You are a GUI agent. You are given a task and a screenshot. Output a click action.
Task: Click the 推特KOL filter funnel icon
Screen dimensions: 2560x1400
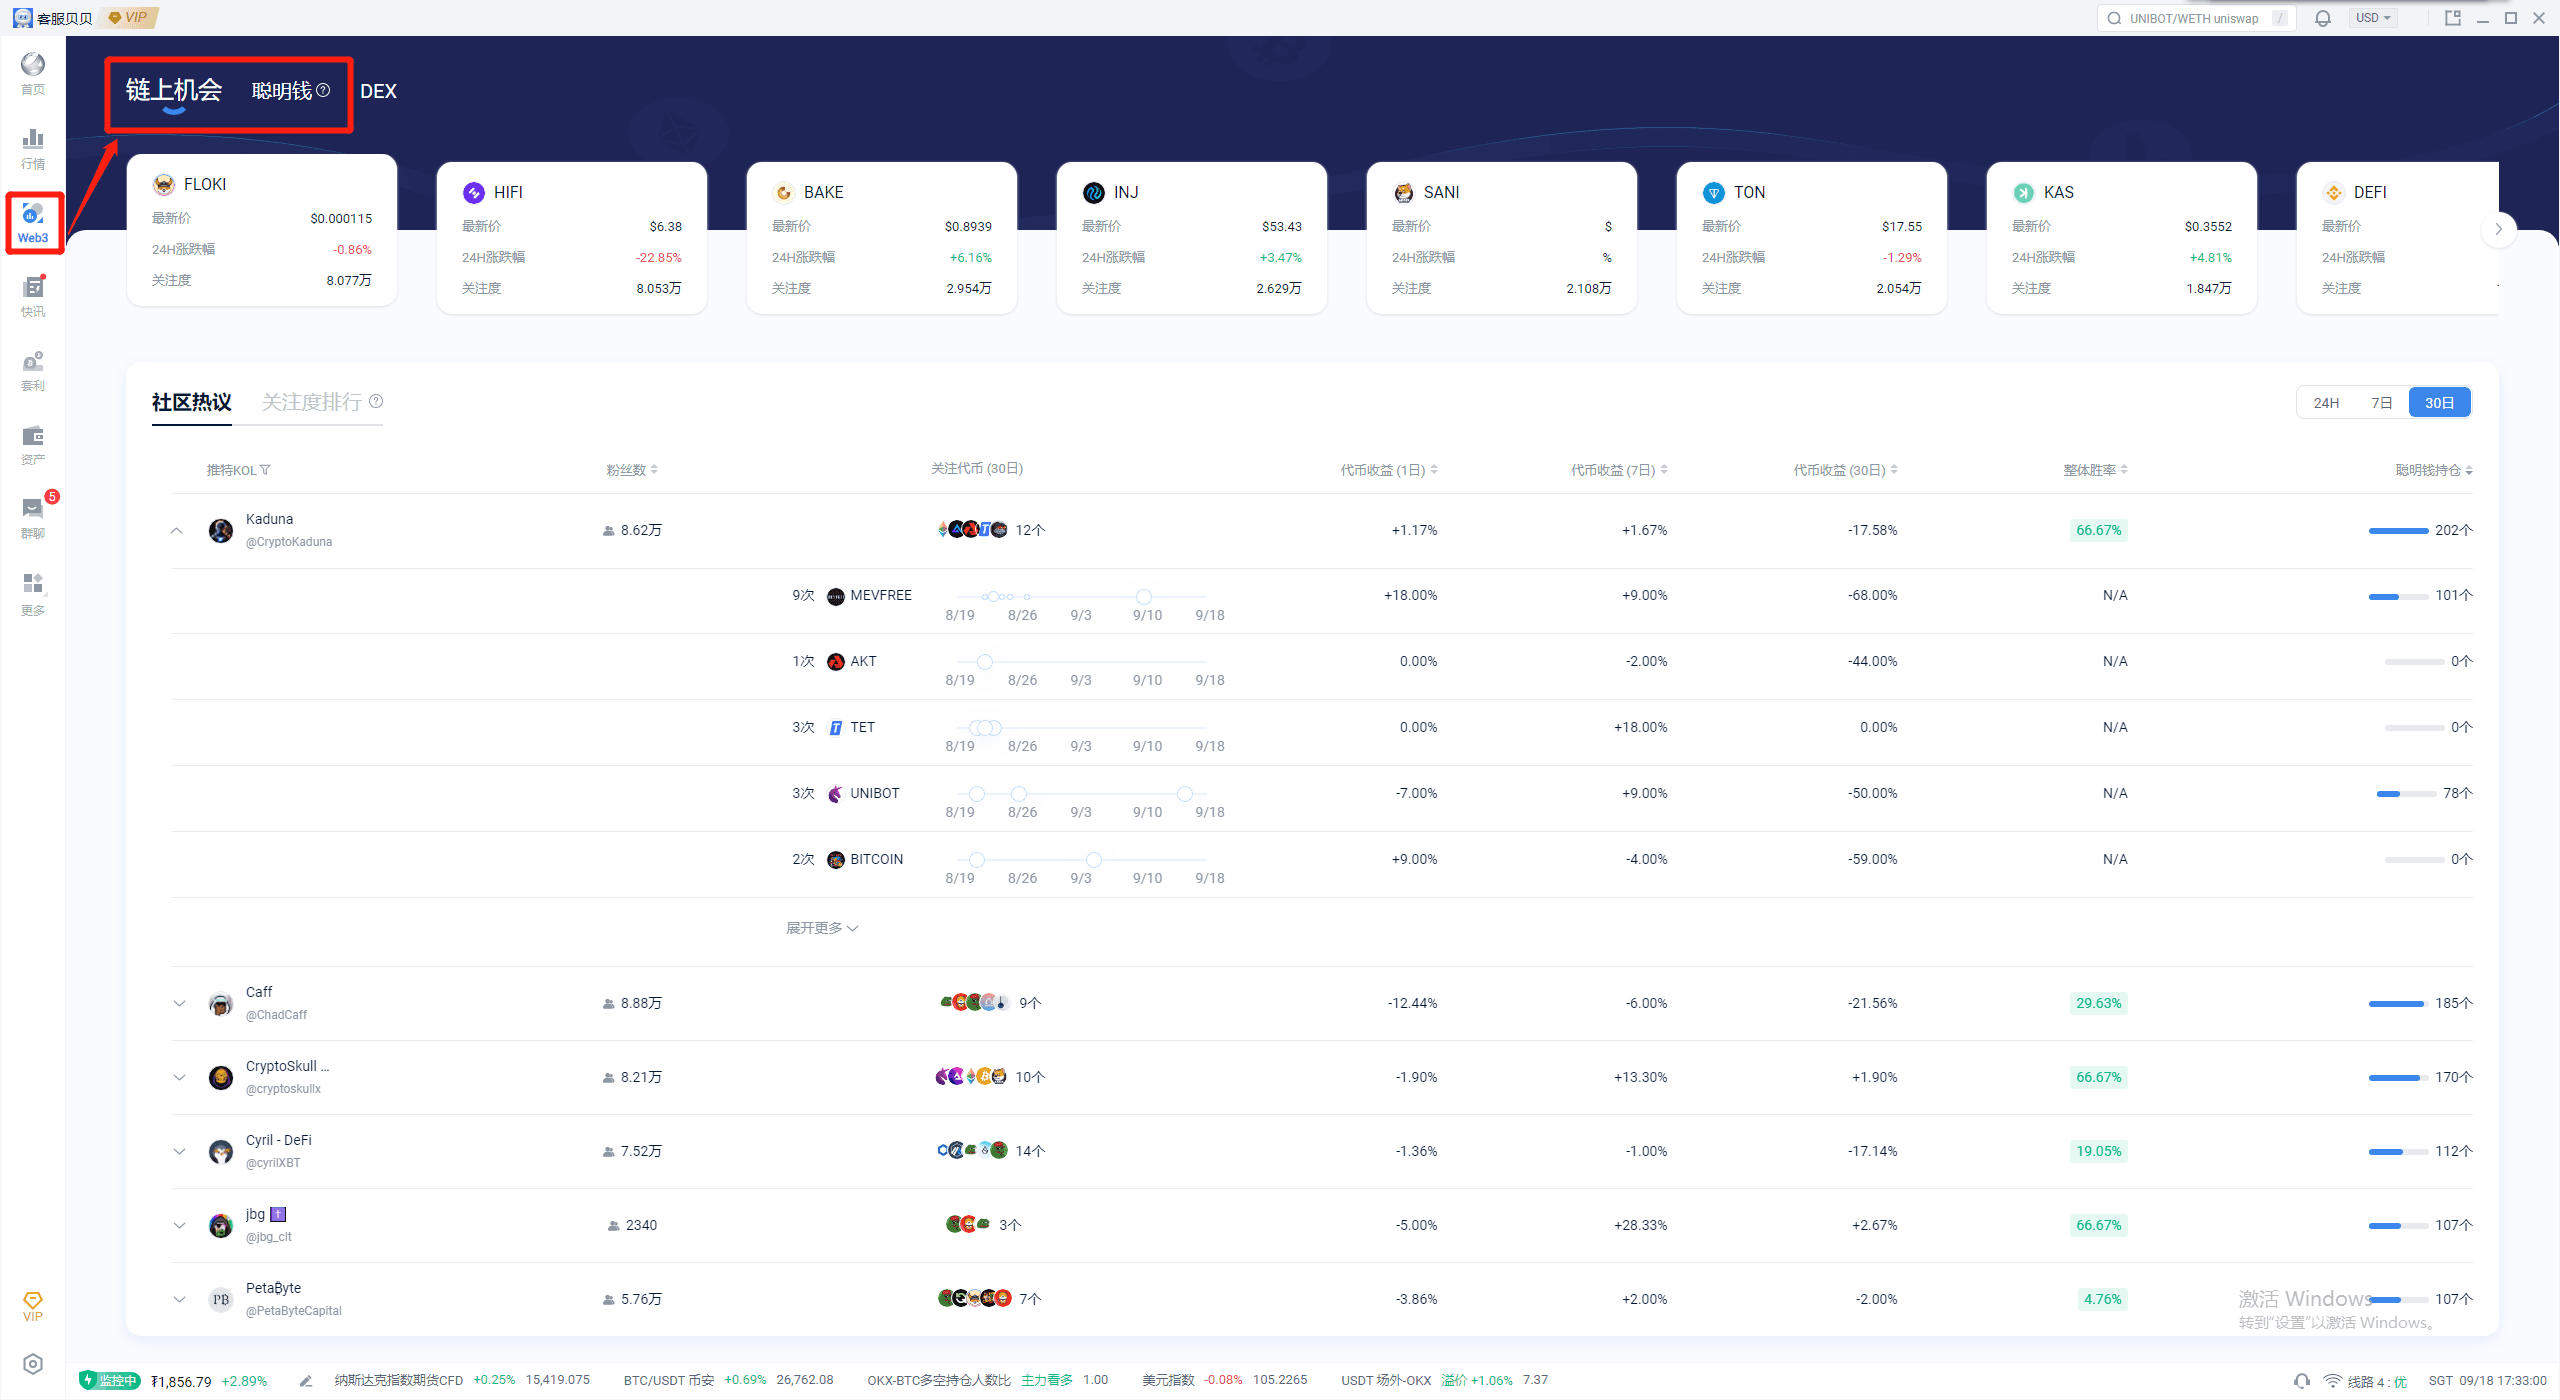265,470
